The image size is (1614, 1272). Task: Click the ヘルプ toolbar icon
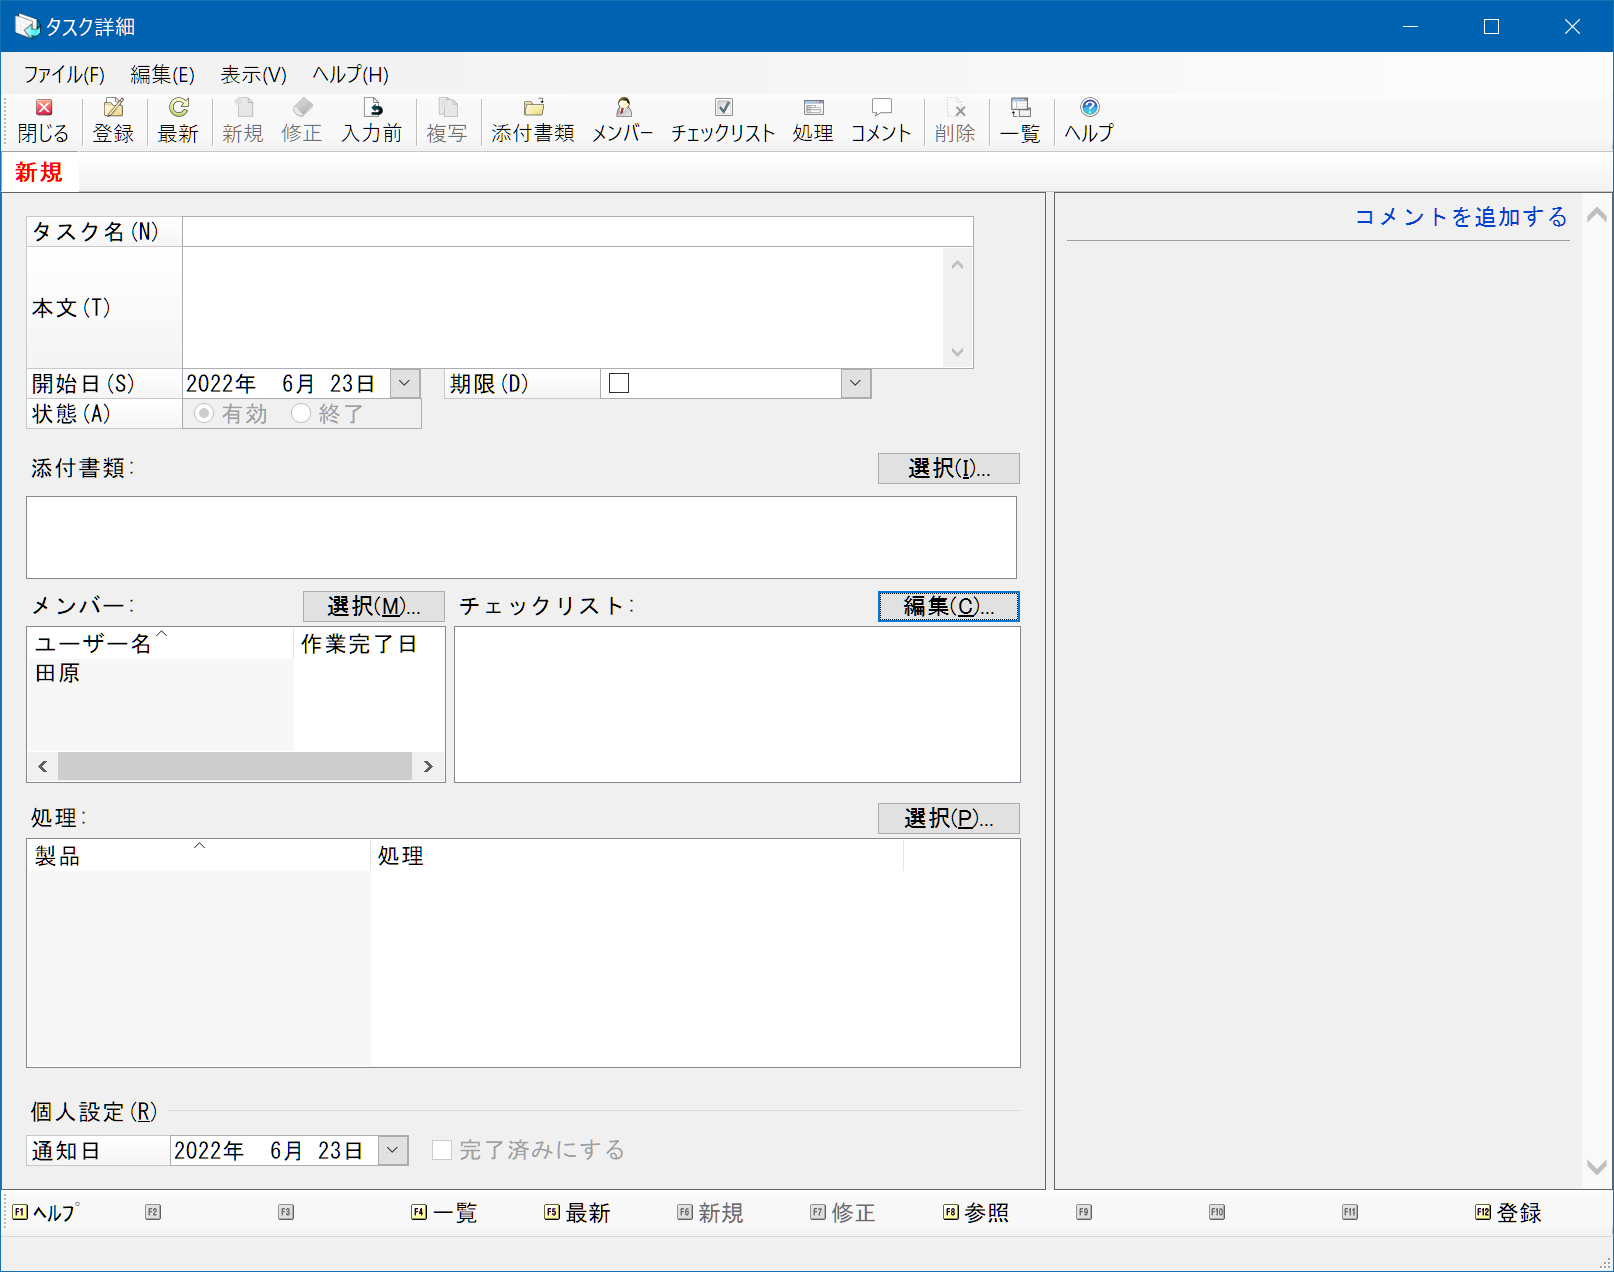coord(1089,121)
